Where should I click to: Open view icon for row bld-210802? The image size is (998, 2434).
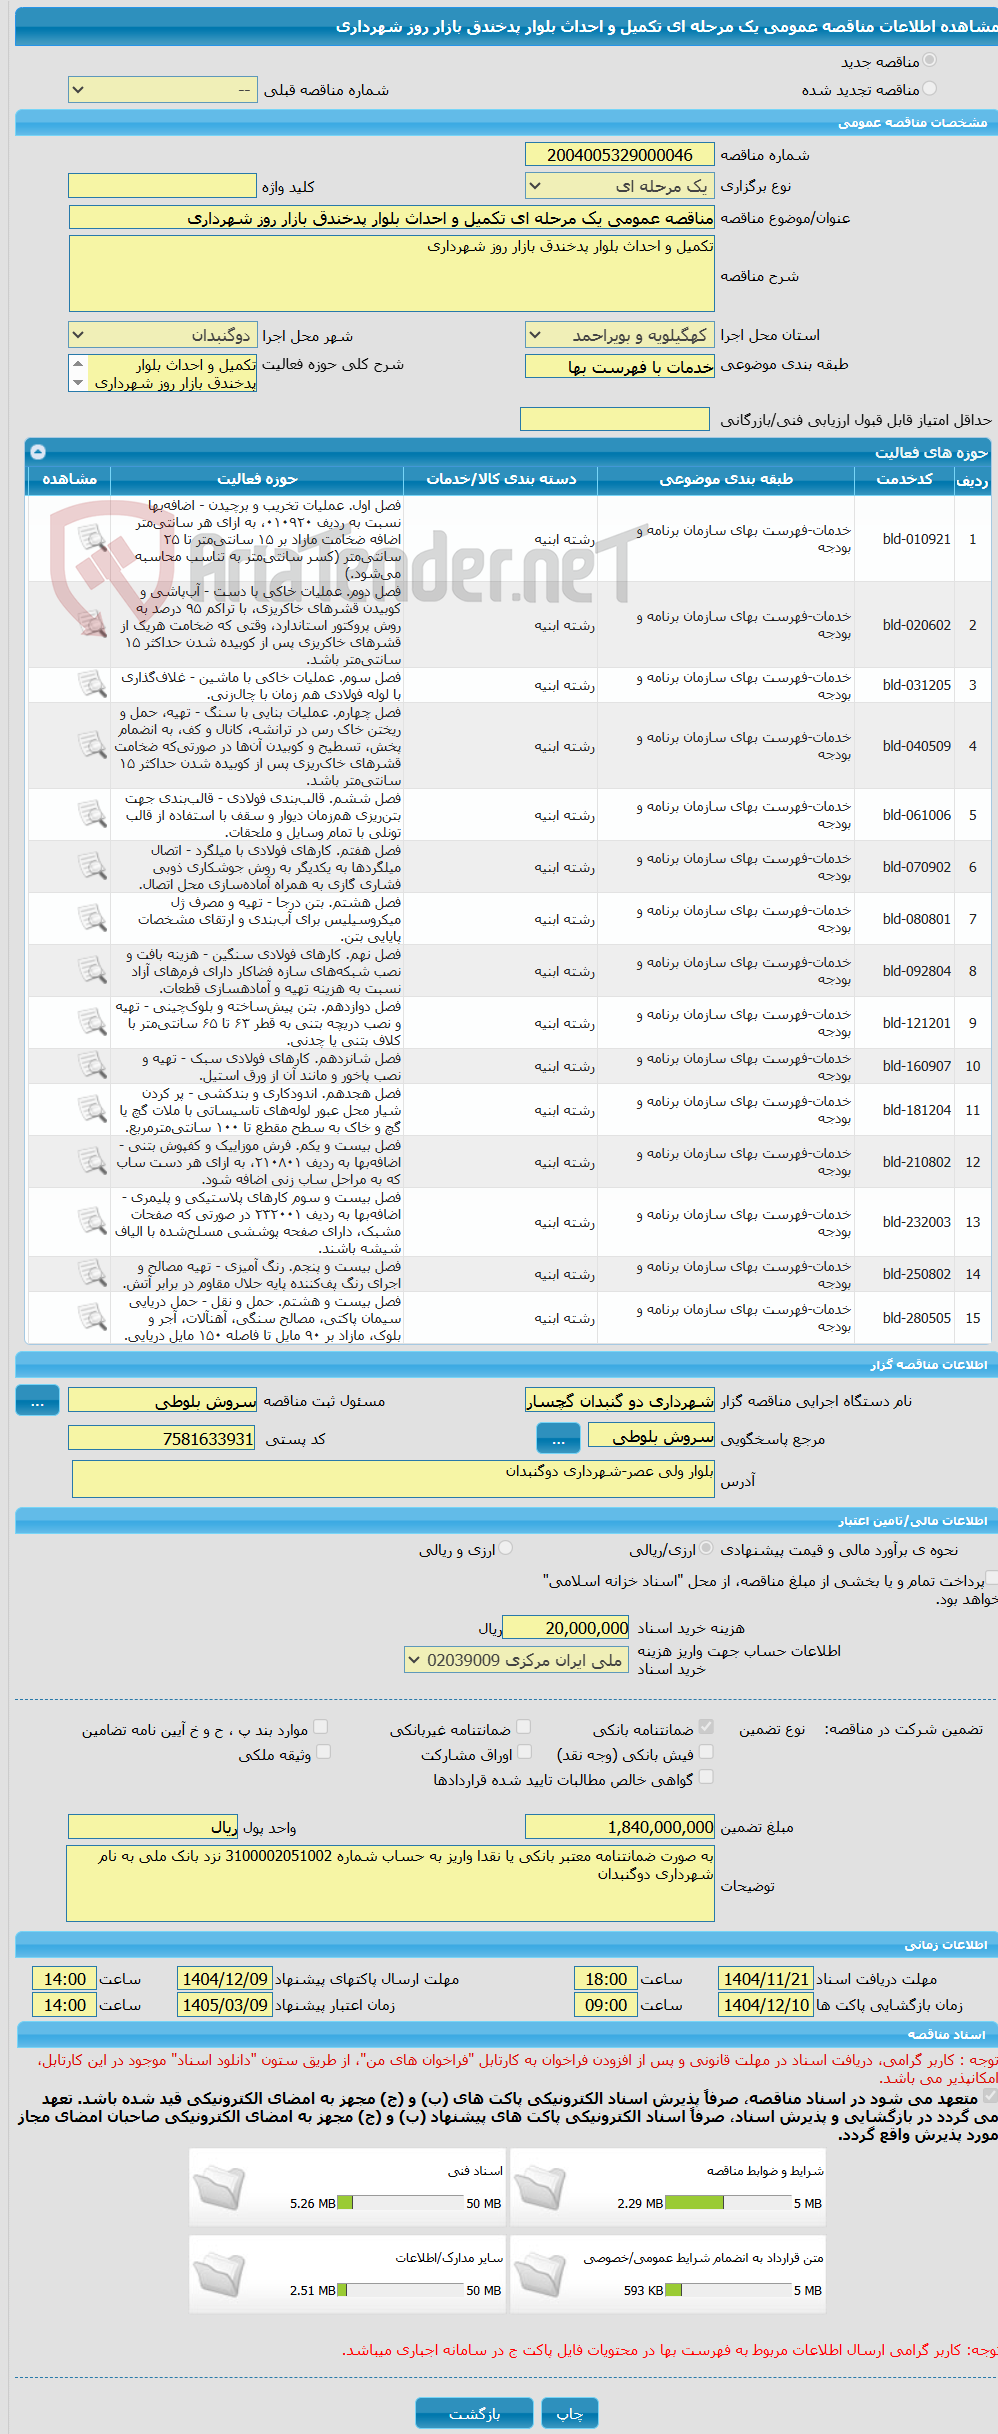(92, 1161)
